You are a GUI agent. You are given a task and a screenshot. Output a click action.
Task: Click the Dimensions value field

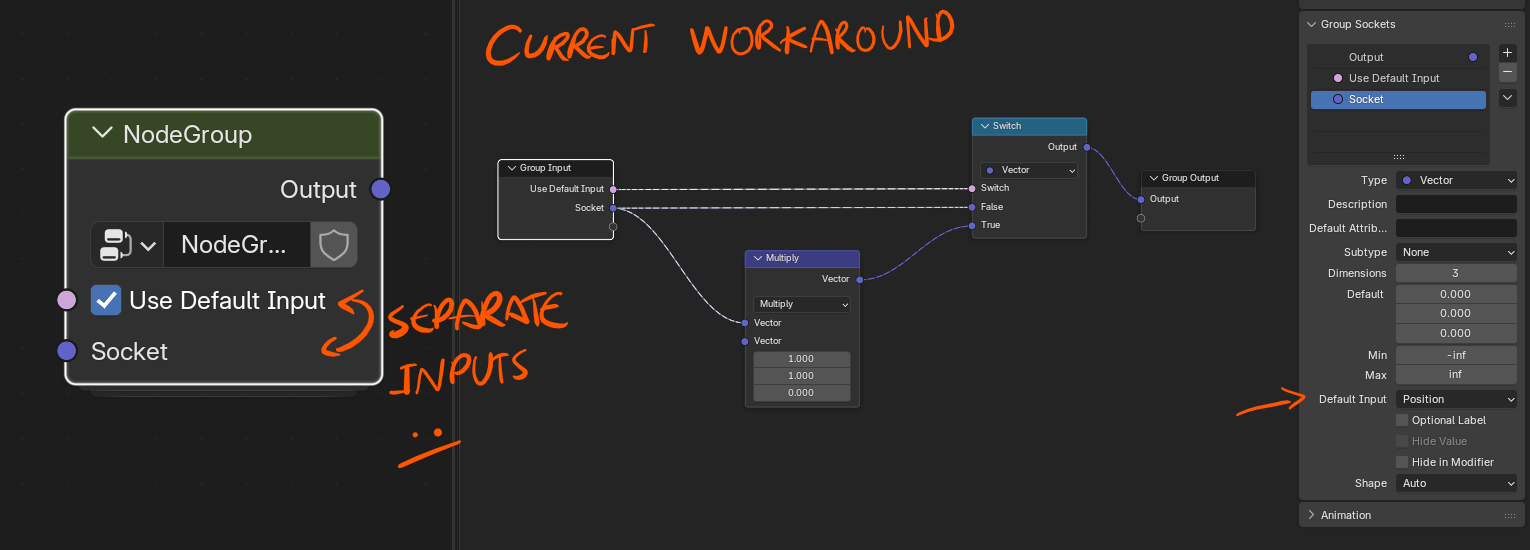pyautogui.click(x=1456, y=273)
